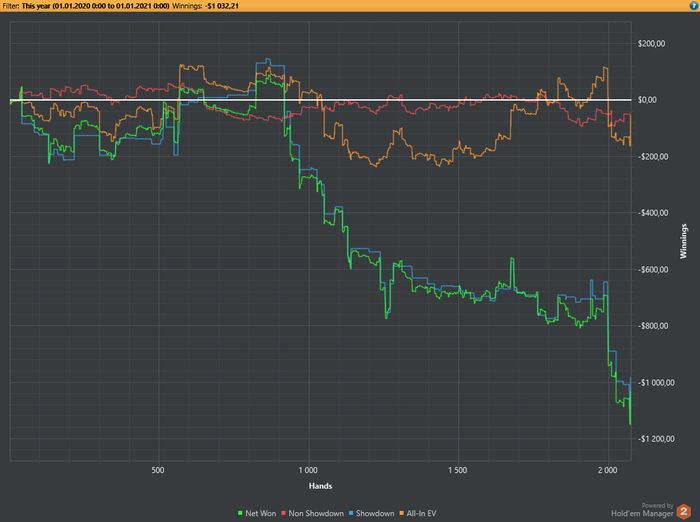The image size is (700, 522).
Task: Click the Hands axis title
Action: [x=320, y=486]
